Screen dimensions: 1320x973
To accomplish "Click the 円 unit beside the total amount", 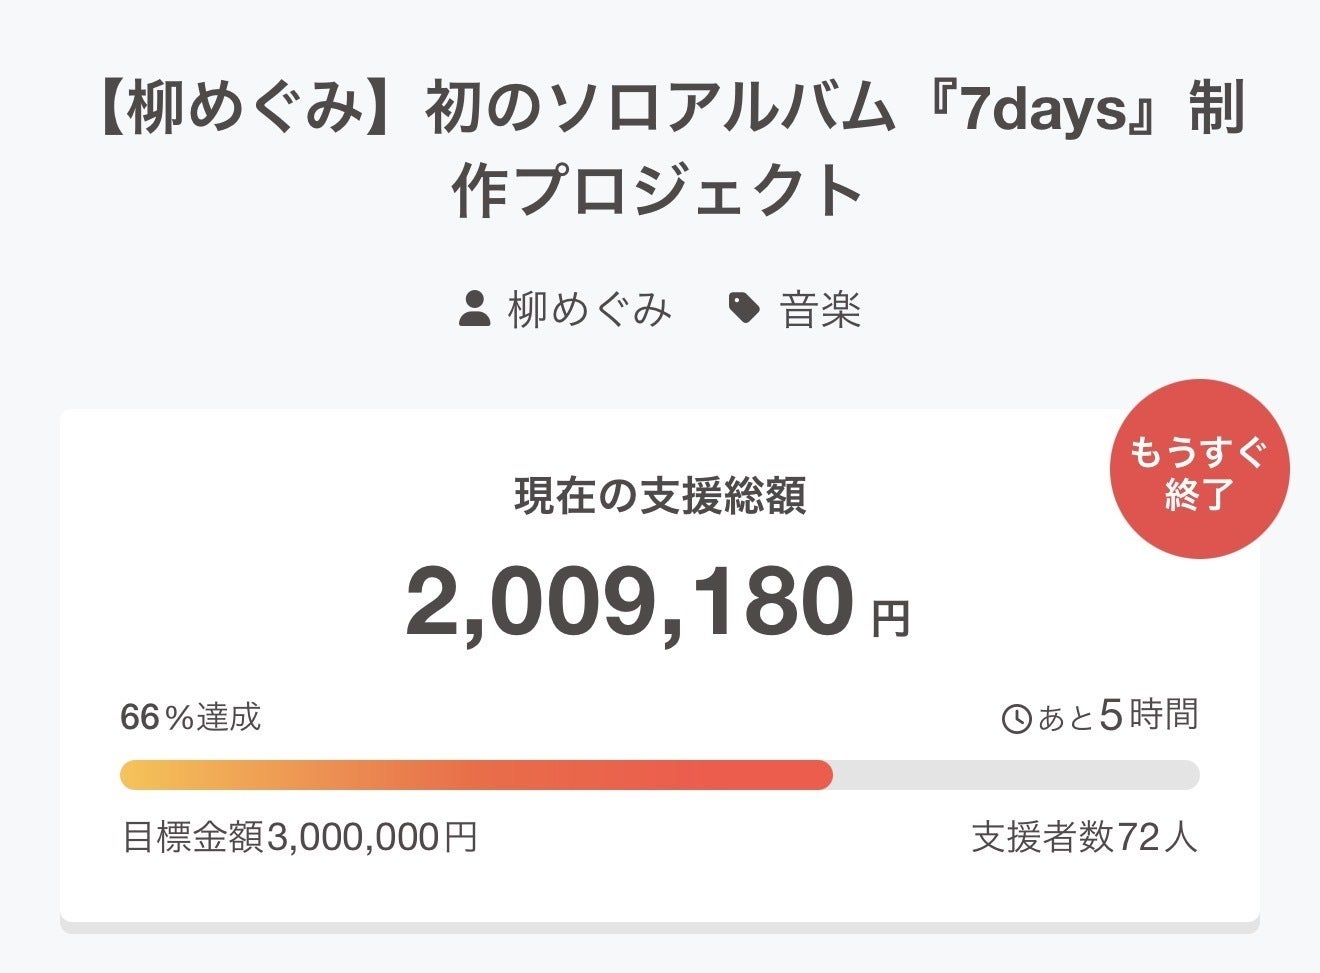I will pyautogui.click(x=890, y=619).
